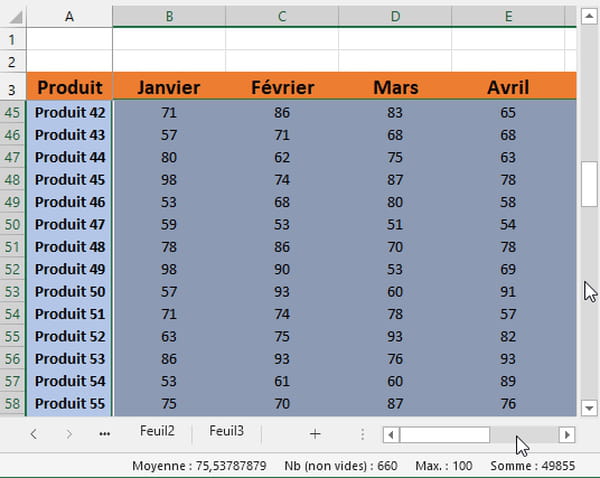Select row 50 header

point(12,224)
